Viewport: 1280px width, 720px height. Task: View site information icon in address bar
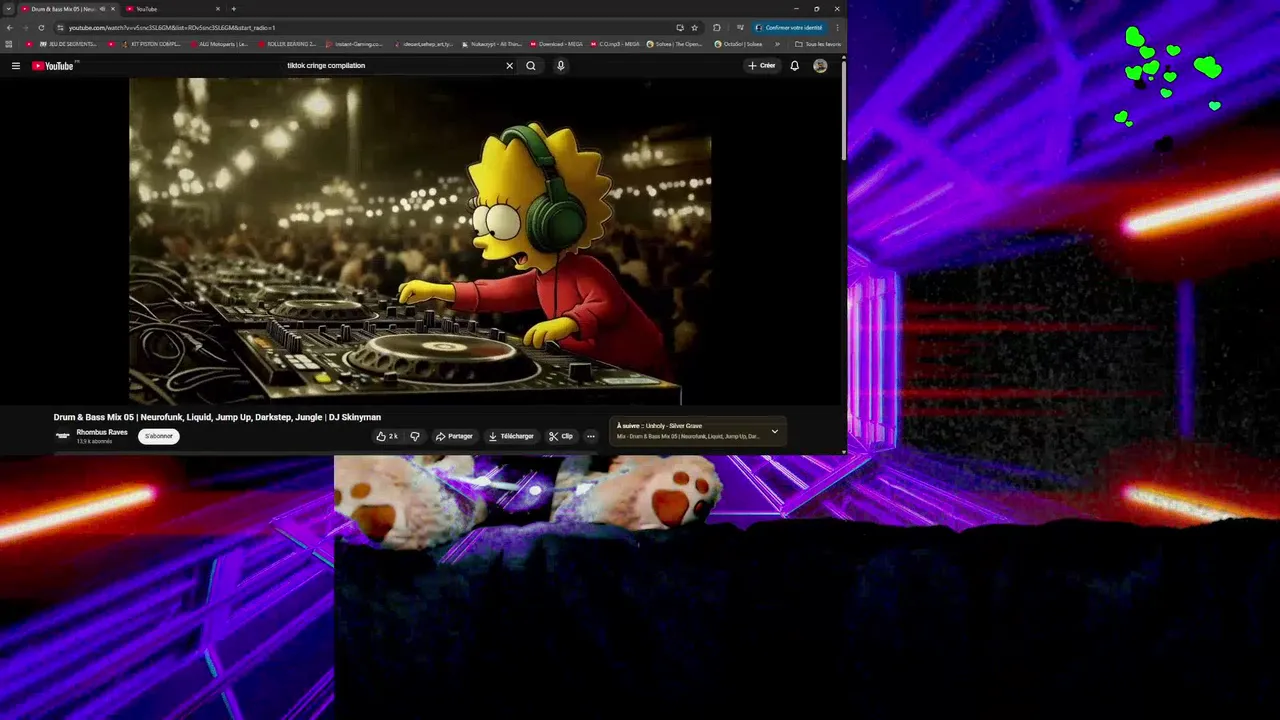click(x=60, y=27)
